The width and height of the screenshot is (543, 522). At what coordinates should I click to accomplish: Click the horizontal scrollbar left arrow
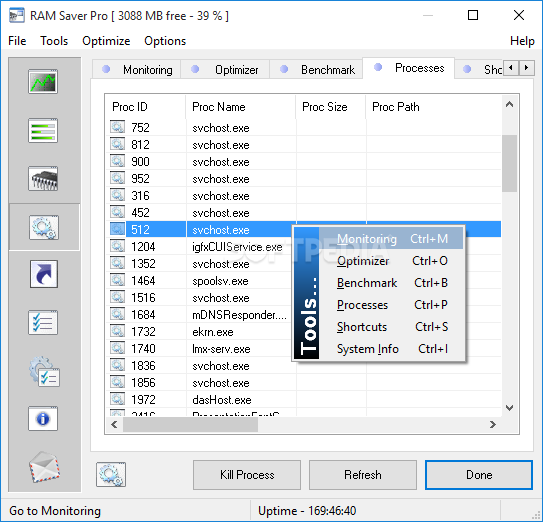(114, 424)
